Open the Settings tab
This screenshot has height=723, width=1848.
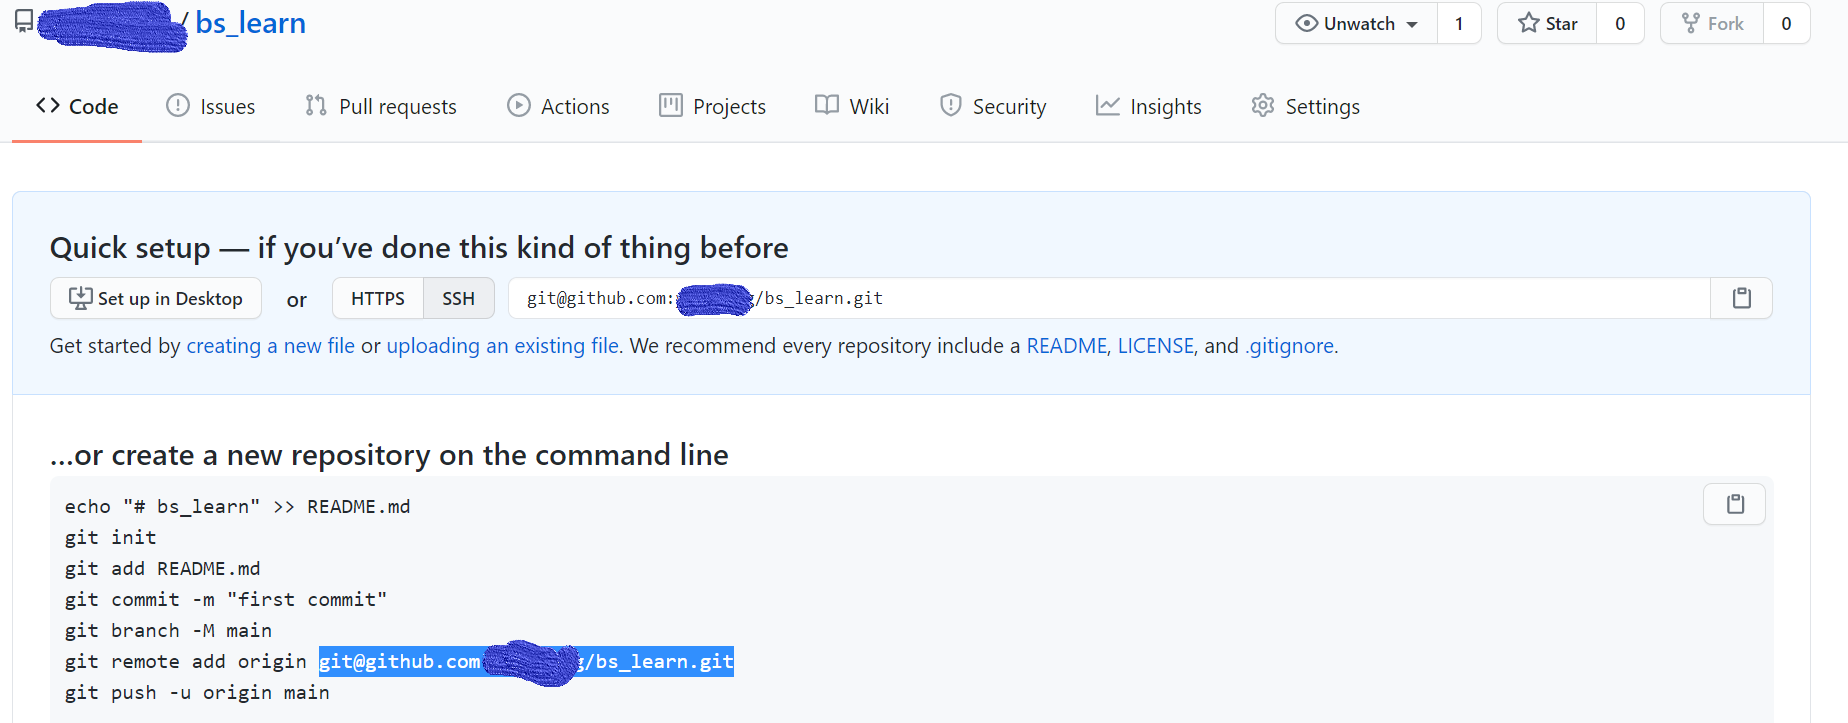pyautogui.click(x=1305, y=106)
